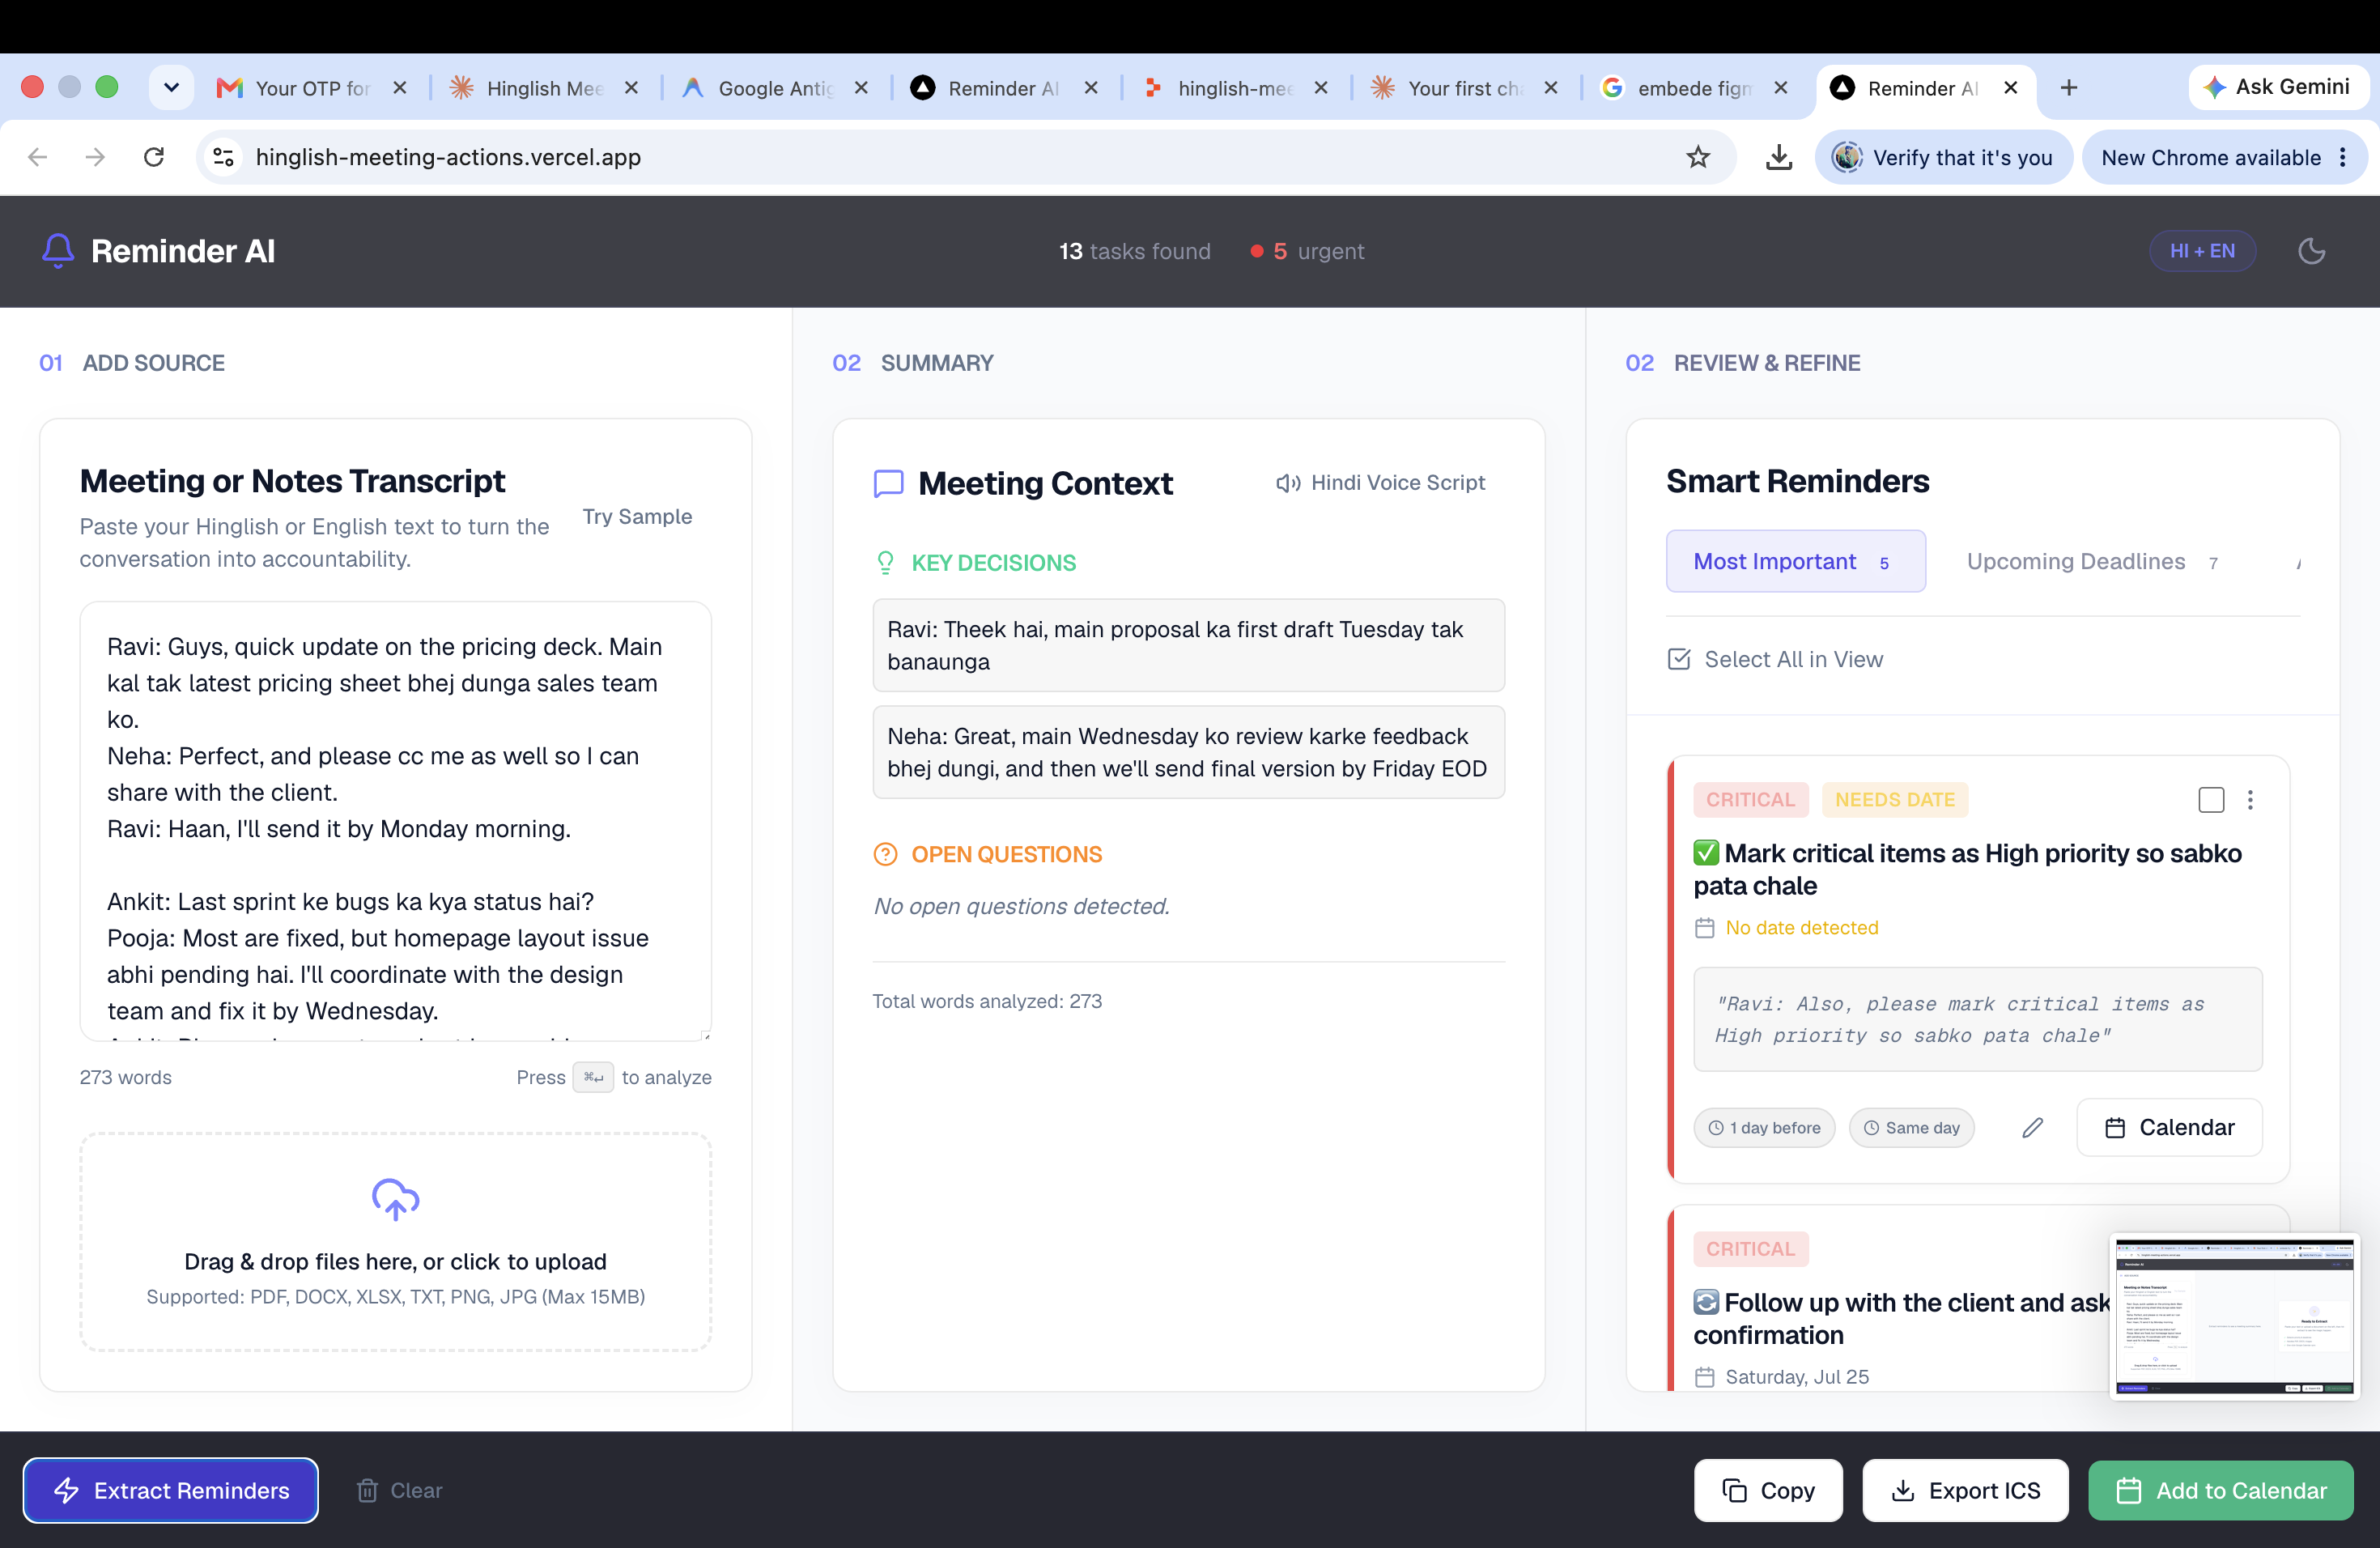Open the Chrome three-dot menu
The height and width of the screenshot is (1548, 2380).
(2343, 157)
